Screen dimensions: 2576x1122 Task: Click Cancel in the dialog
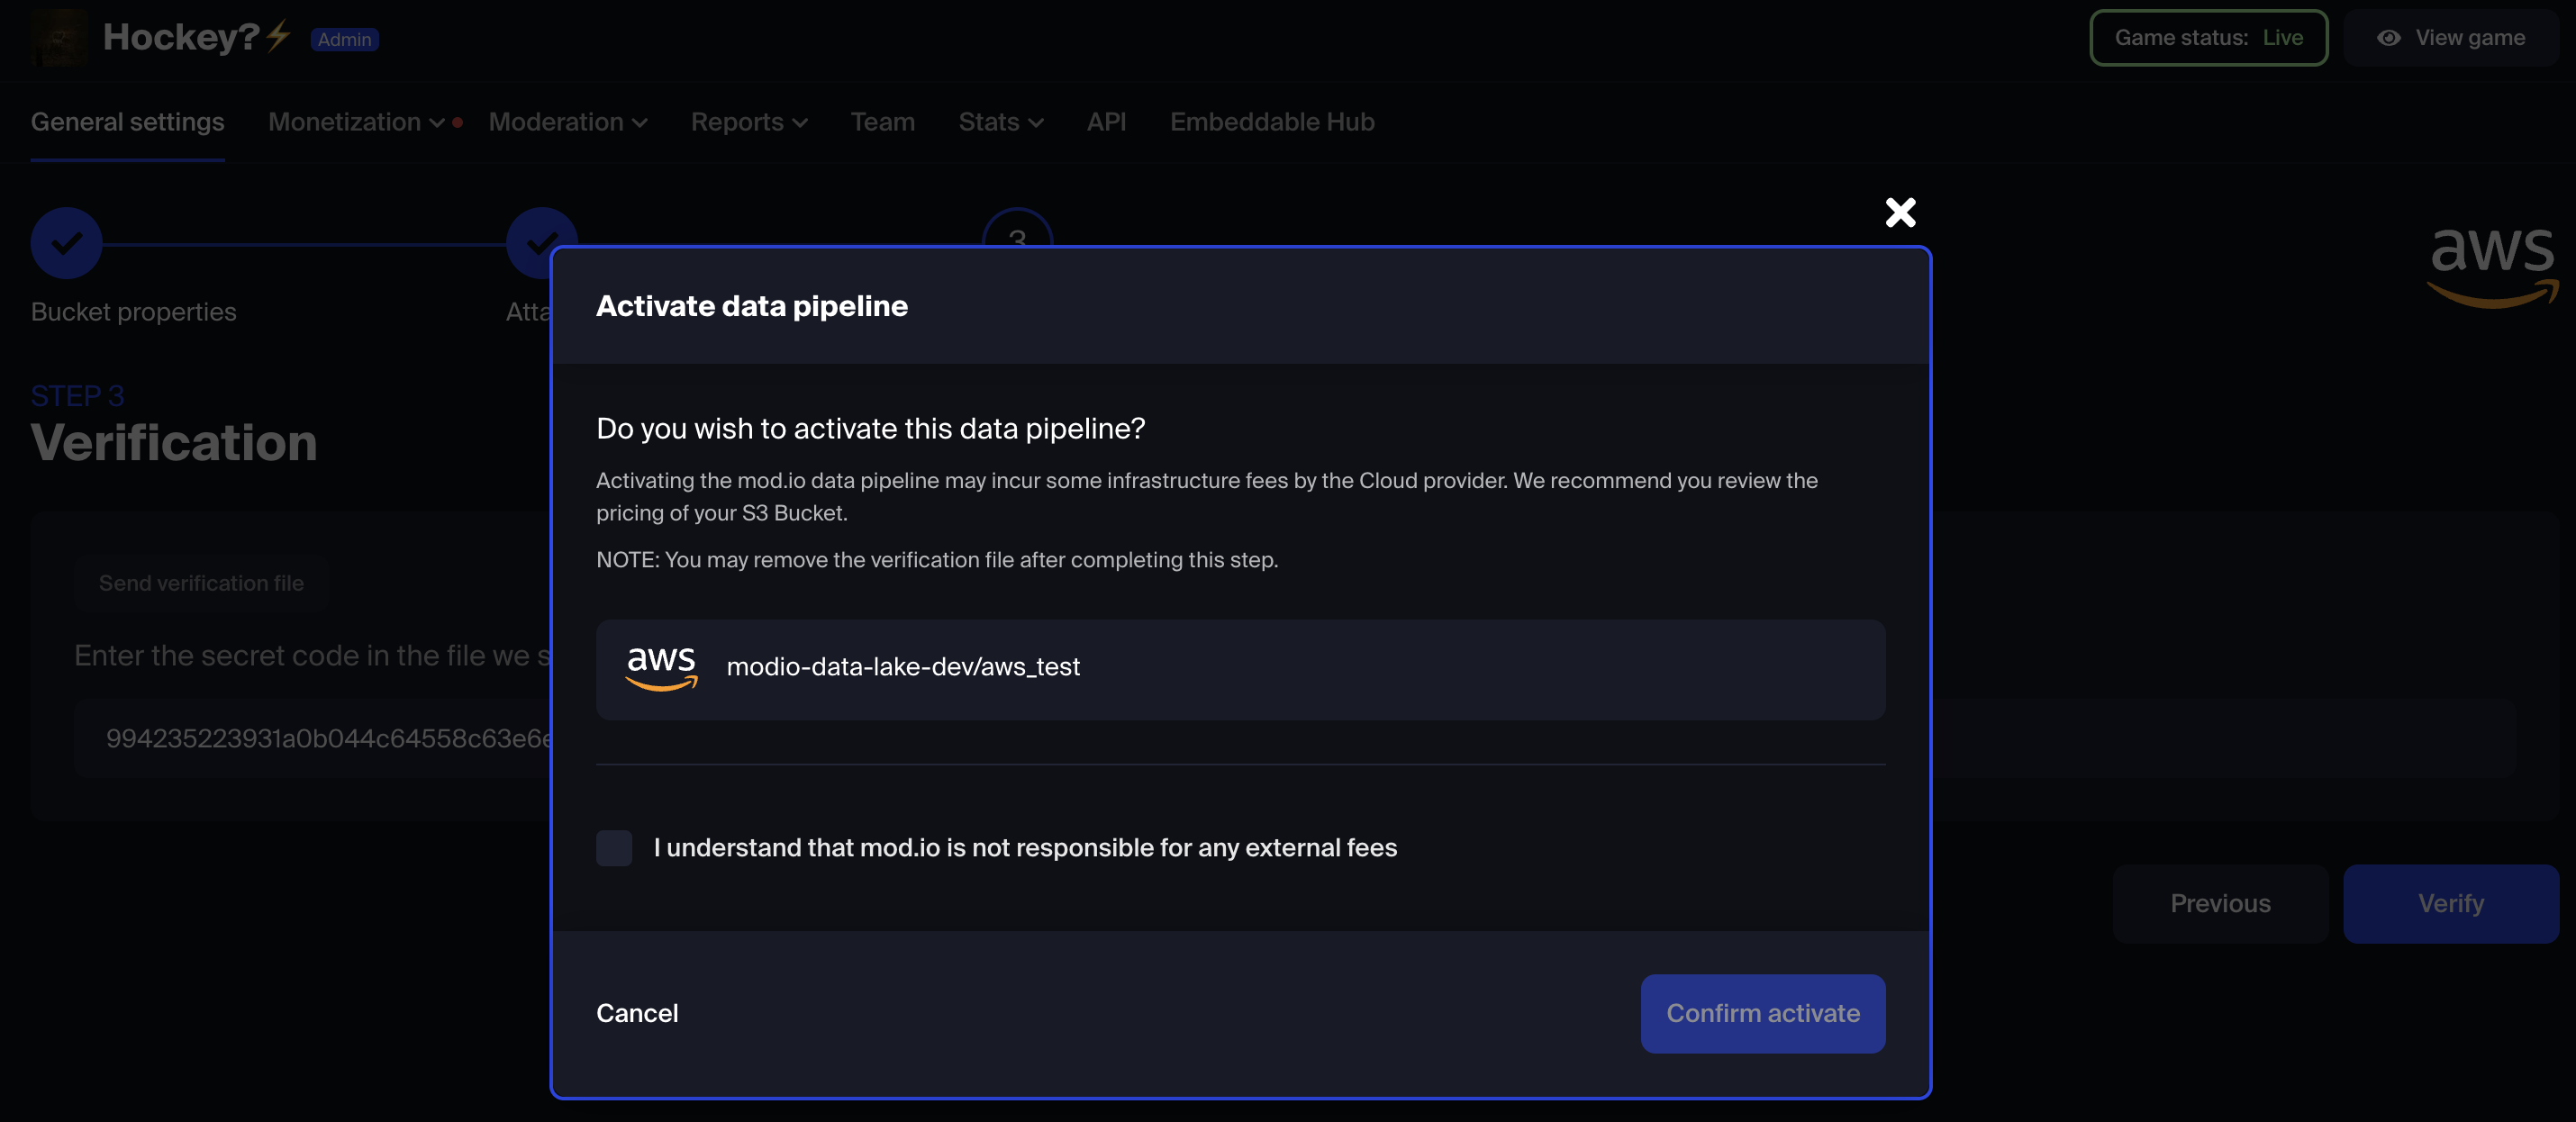point(637,1012)
